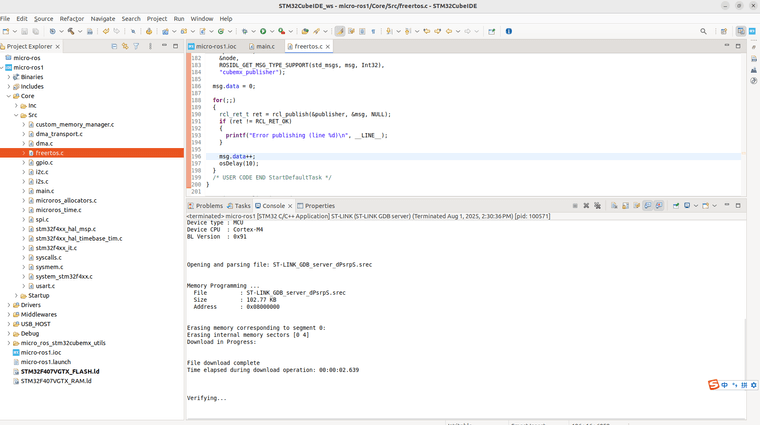Image resolution: width=760 pixels, height=425 pixels.
Task: Open the Build hammer dropdown arrow
Action: pyautogui.click(x=80, y=31)
